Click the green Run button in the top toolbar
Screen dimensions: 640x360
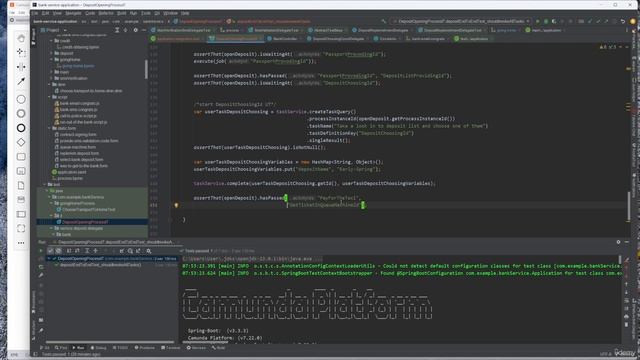538,21
